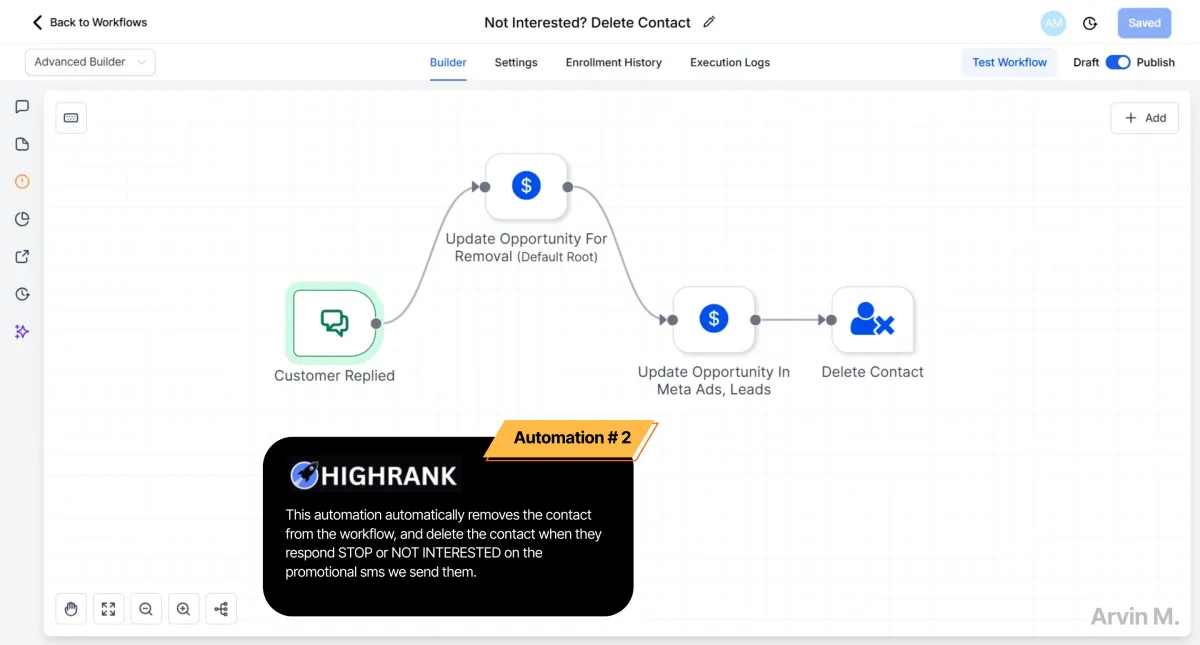Click the Draft label
The height and width of the screenshot is (645, 1200).
(x=1086, y=62)
